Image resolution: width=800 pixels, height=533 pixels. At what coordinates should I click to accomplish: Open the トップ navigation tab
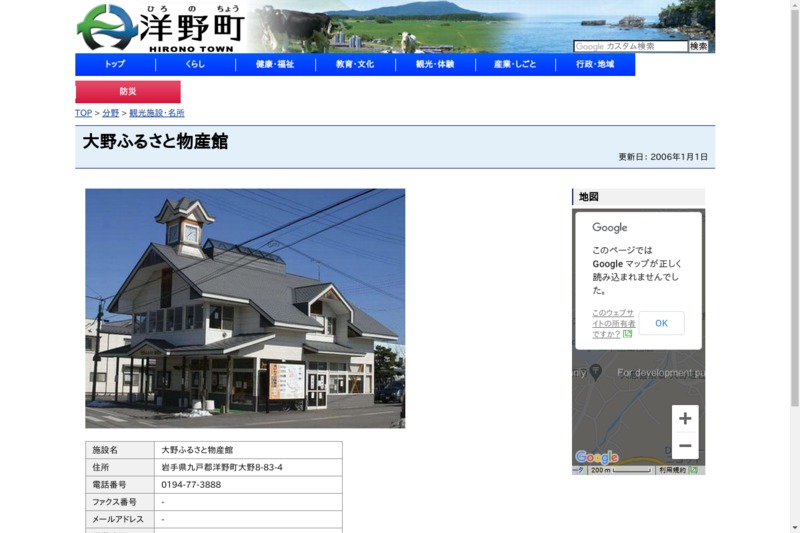[115, 64]
